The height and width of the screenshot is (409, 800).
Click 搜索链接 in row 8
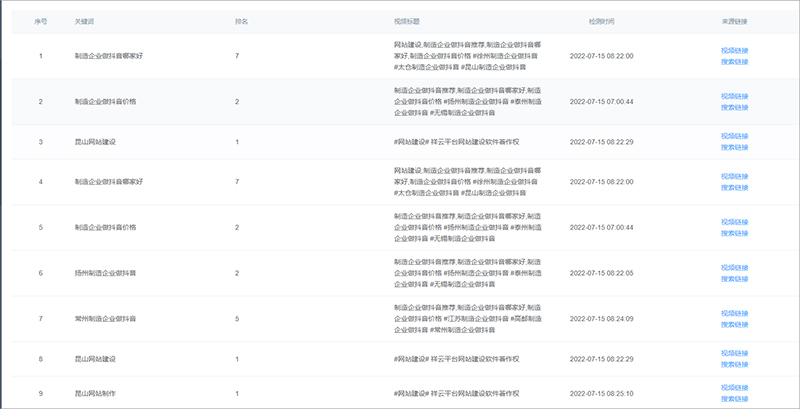734,365
